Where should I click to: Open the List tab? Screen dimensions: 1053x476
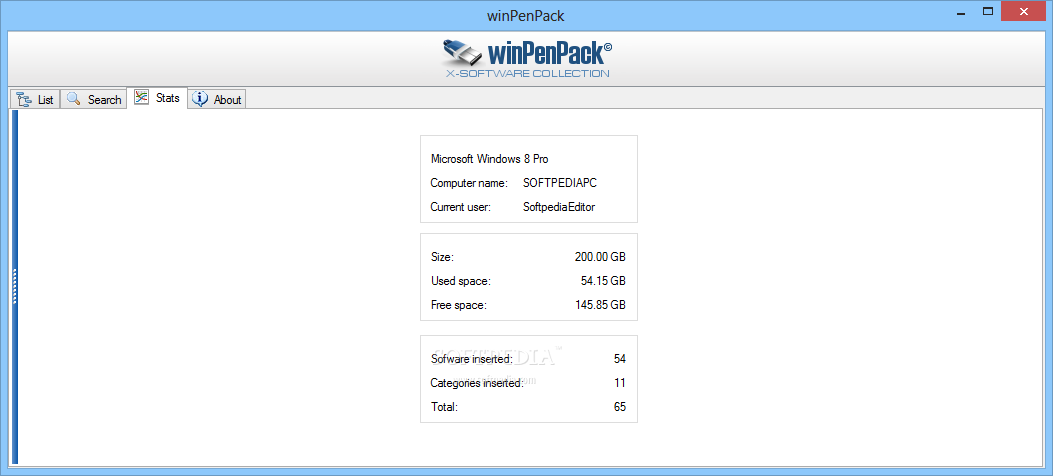click(x=36, y=99)
